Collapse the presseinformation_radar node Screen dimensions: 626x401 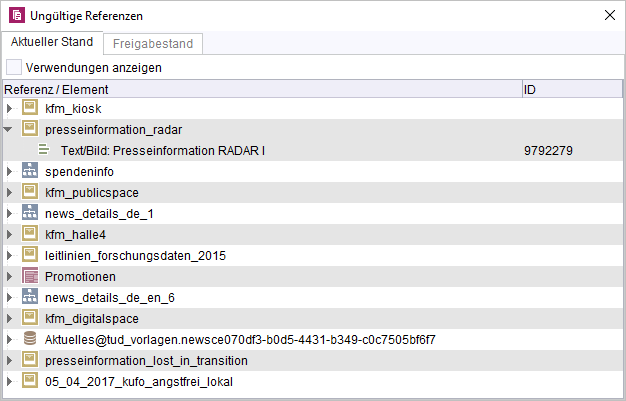point(8,129)
